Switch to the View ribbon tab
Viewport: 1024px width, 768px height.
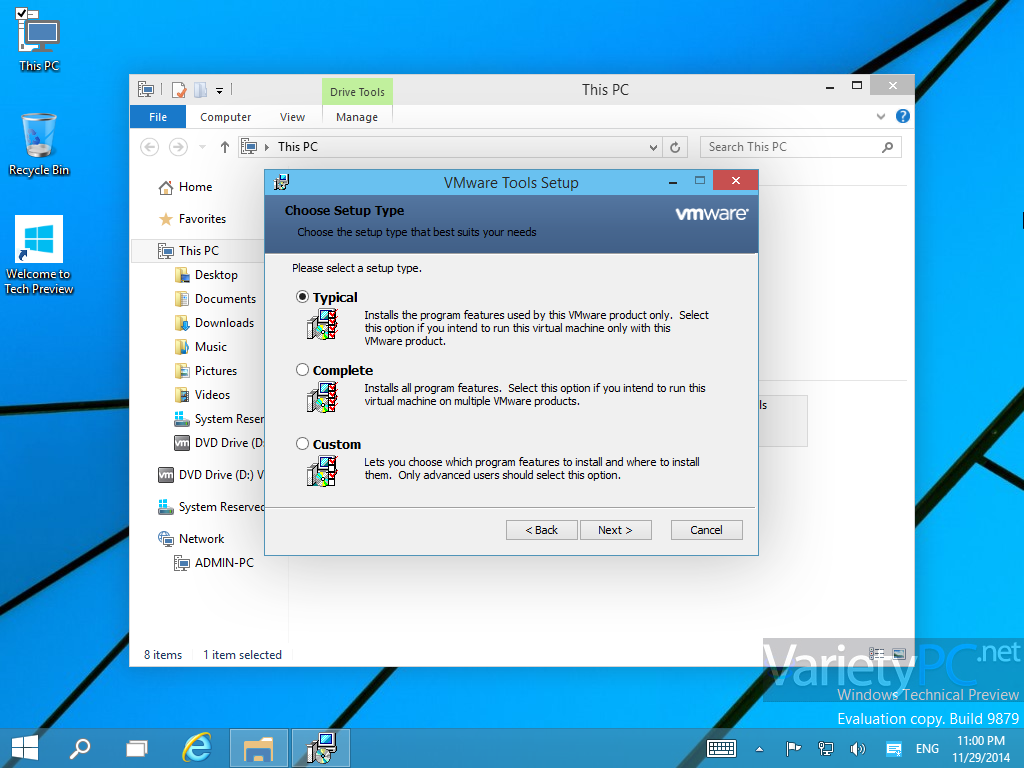tap(292, 116)
